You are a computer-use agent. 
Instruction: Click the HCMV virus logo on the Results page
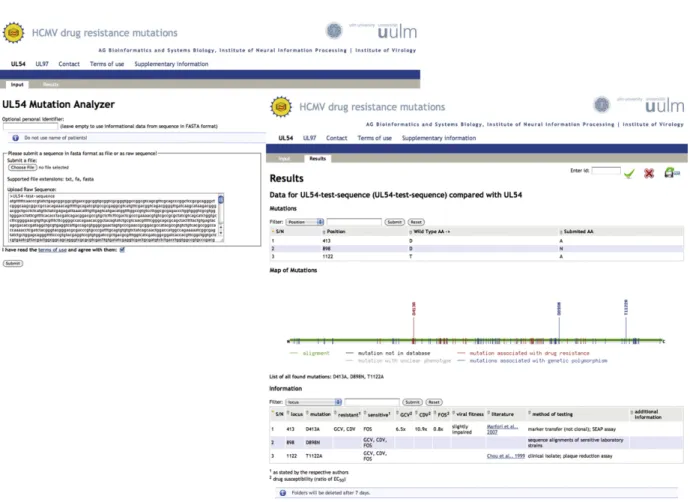point(281,107)
